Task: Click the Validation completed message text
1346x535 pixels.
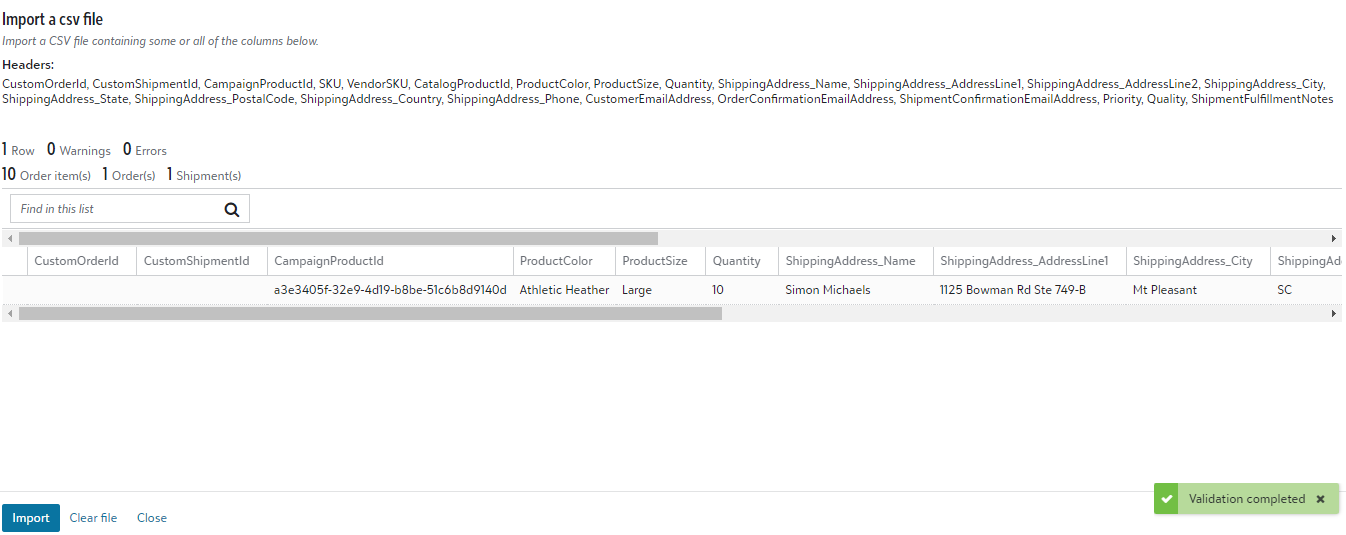Action: 1247,499
